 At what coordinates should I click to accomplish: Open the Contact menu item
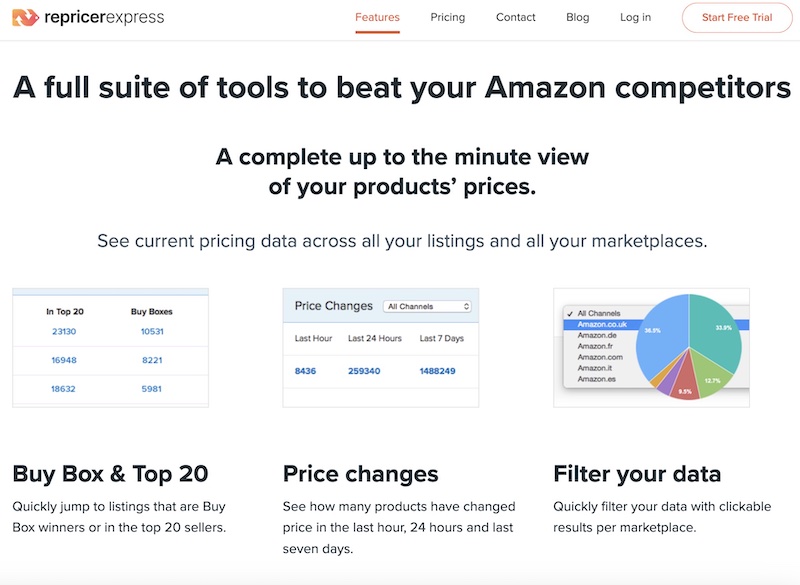pyautogui.click(x=515, y=17)
